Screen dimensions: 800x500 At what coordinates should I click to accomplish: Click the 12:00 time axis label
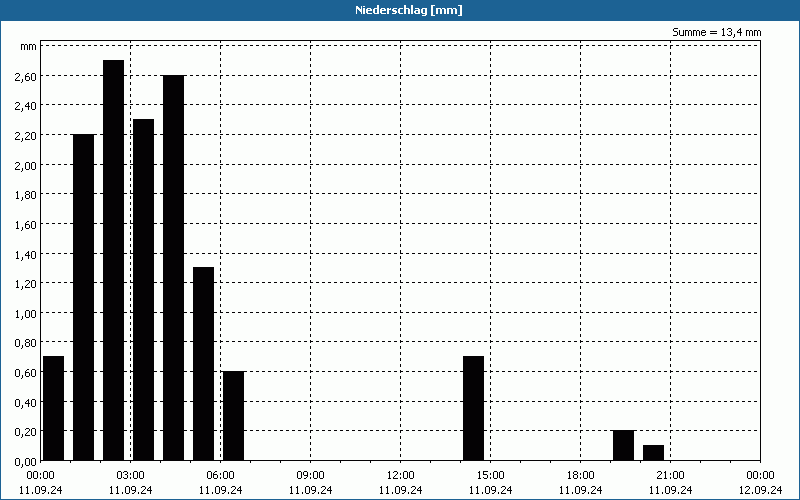401,476
